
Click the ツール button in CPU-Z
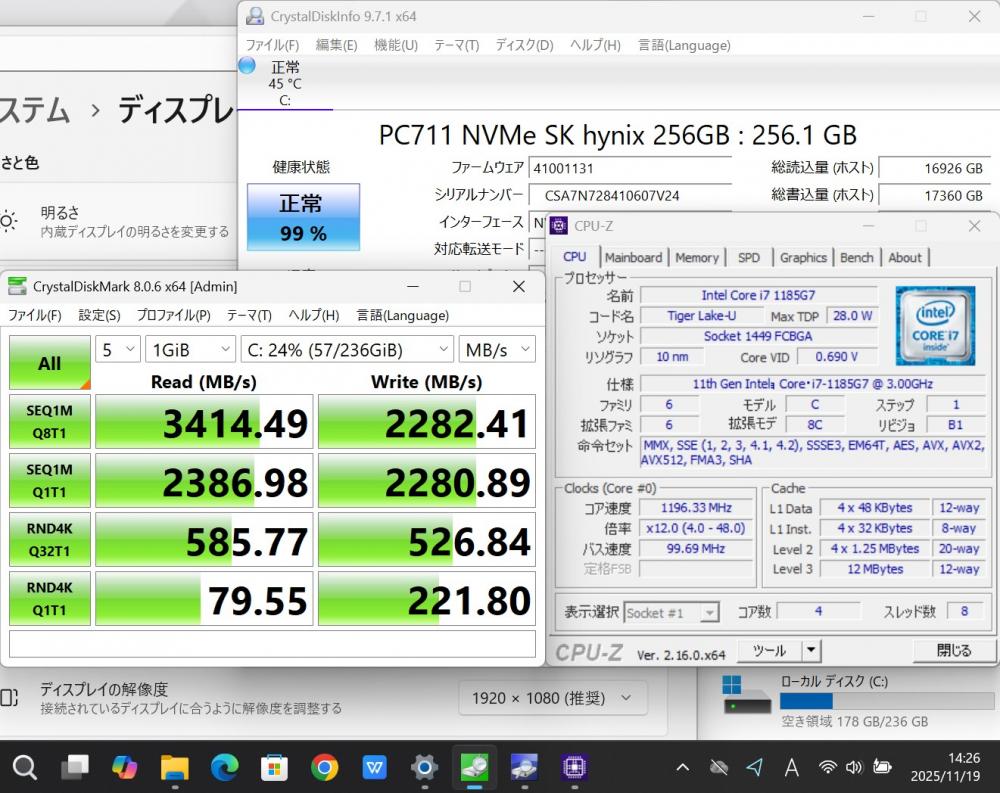pyautogui.click(x=769, y=651)
